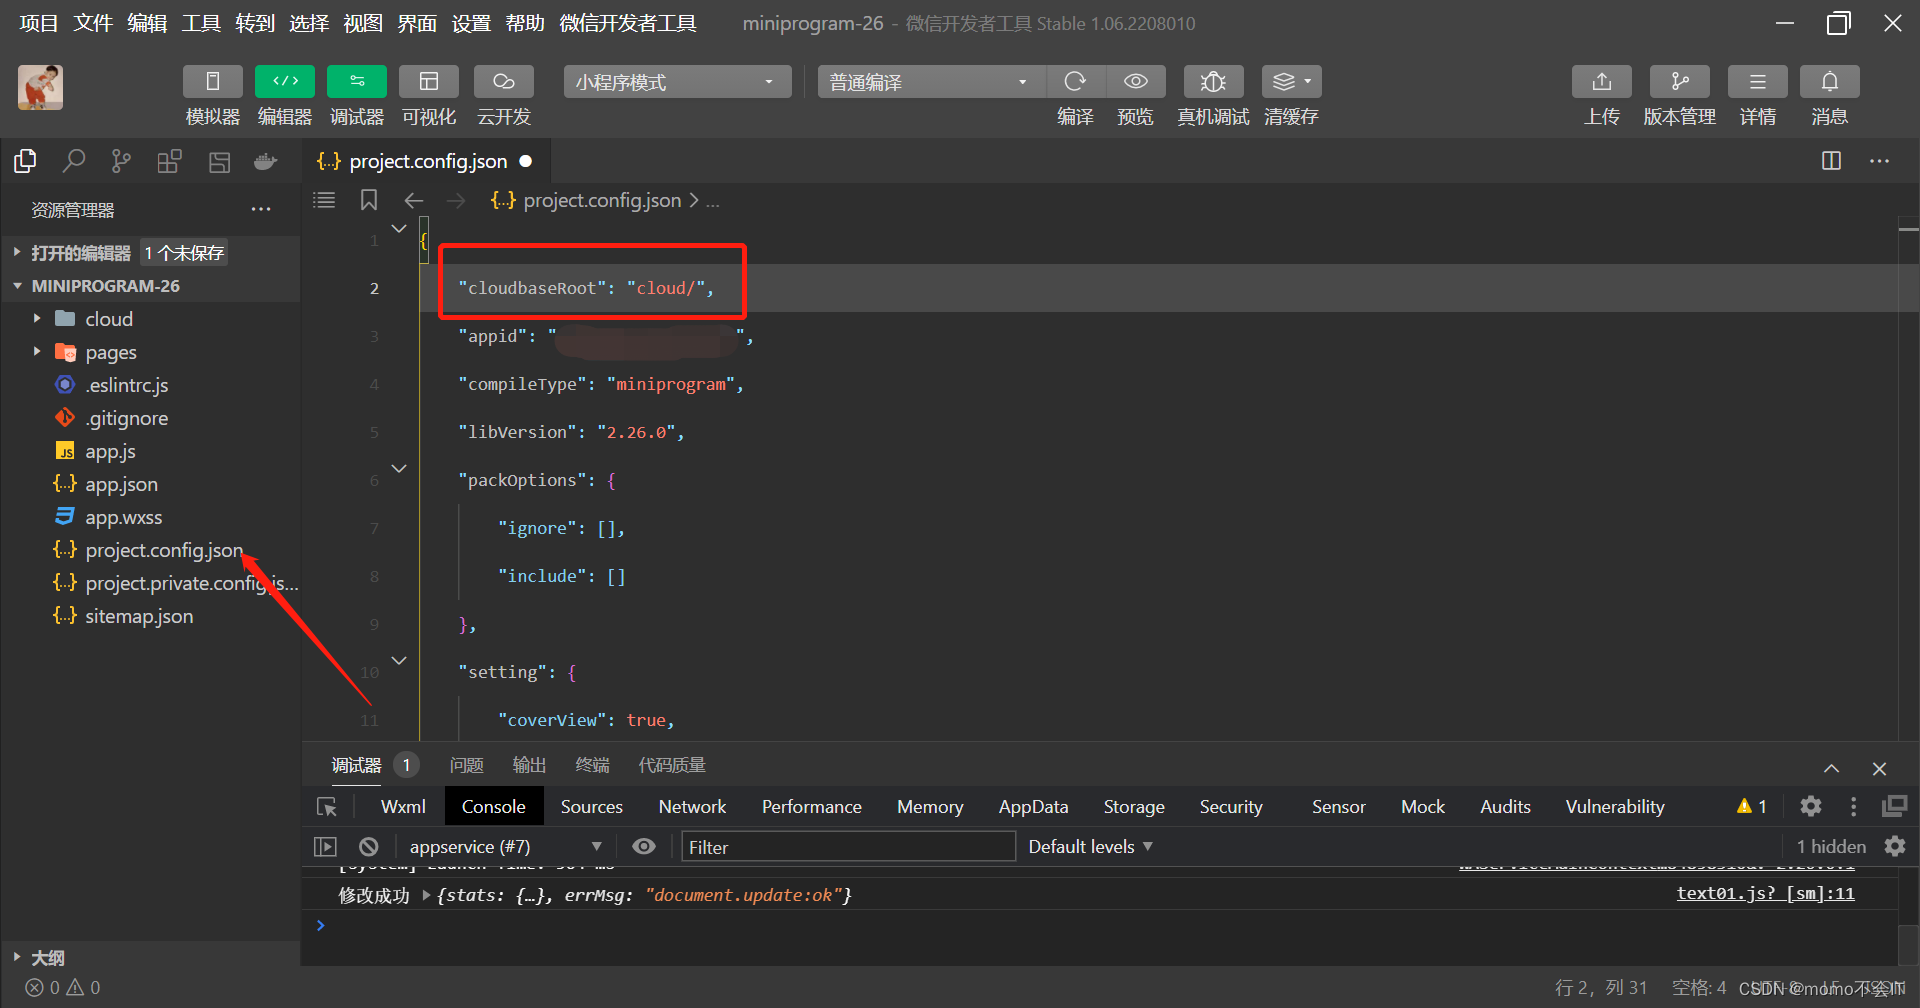This screenshot has height=1008, width=1920.
Task: Expand the 打开的编辑器 section
Action: (x=81, y=253)
